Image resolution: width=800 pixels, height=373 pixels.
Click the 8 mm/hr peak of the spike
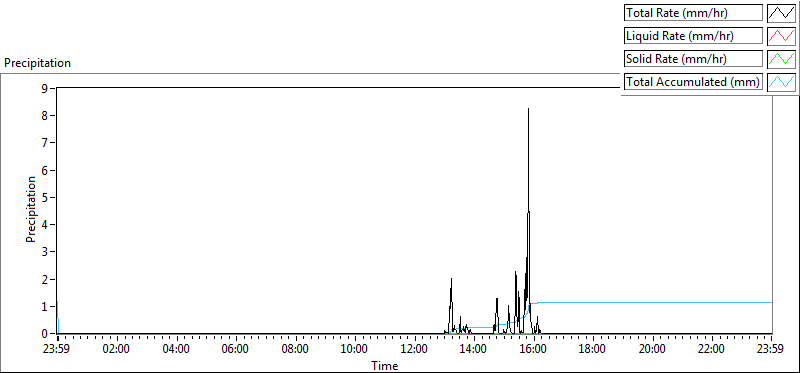[528, 109]
